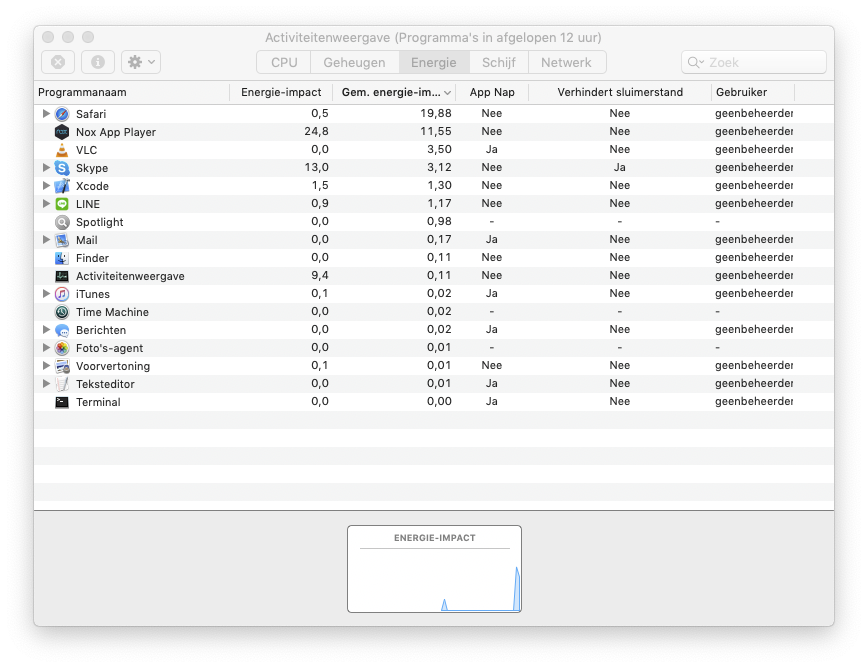The height and width of the screenshot is (668, 868).
Task: Open the Netwerk tab
Action: pyautogui.click(x=567, y=62)
